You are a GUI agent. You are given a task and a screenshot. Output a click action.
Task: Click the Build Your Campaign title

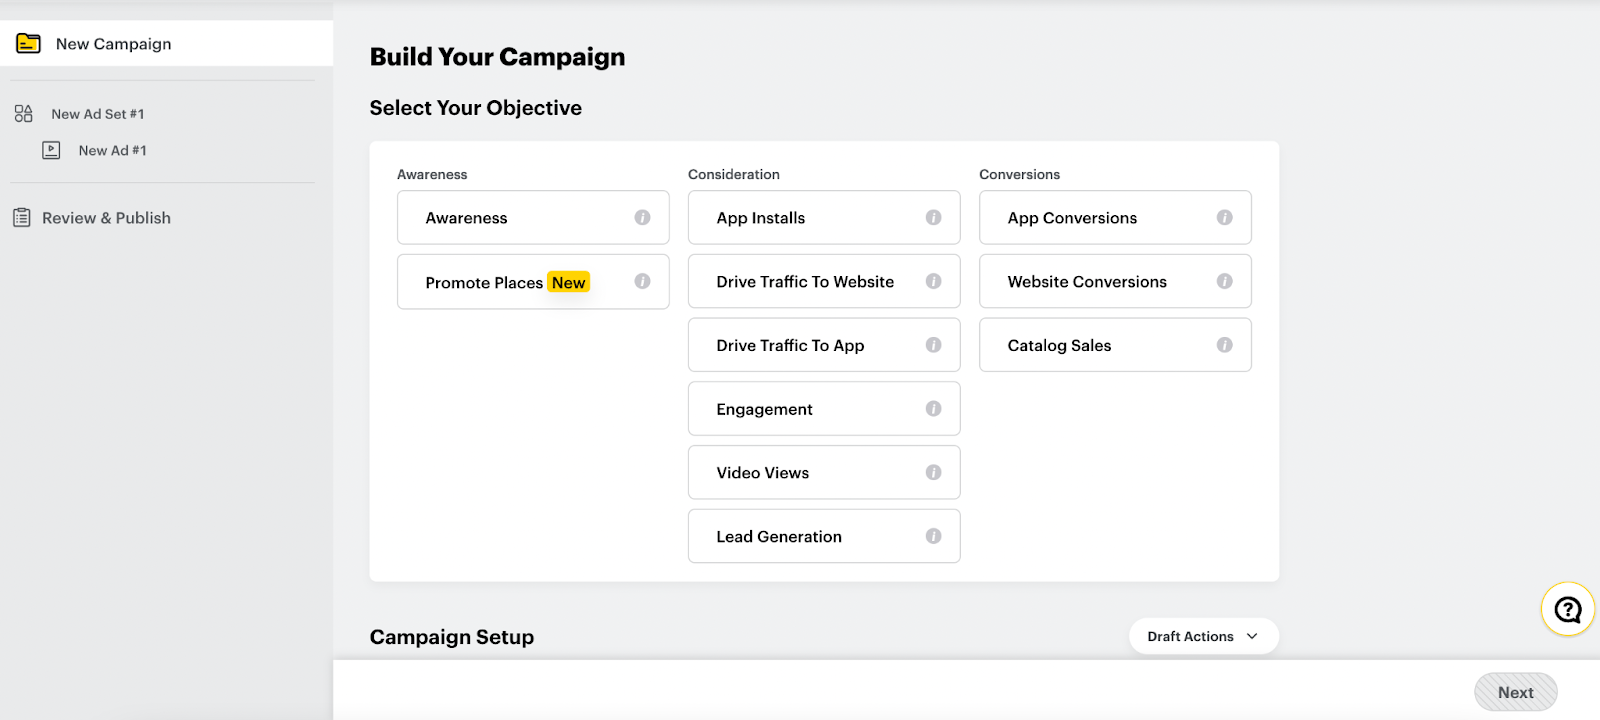click(497, 57)
